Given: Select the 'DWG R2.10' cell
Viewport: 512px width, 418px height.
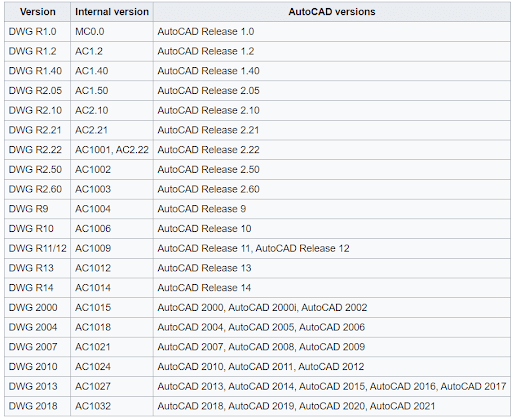Looking at the screenshot, I should pyautogui.click(x=37, y=110).
